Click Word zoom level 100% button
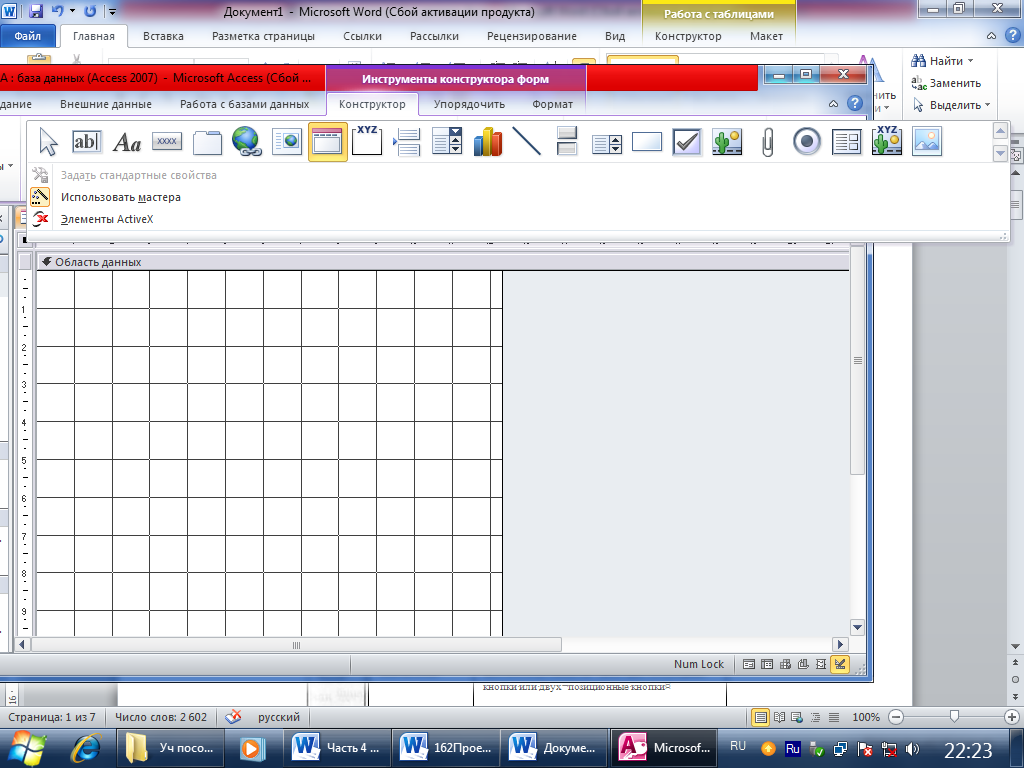The height and width of the screenshot is (768, 1024). pos(865,717)
